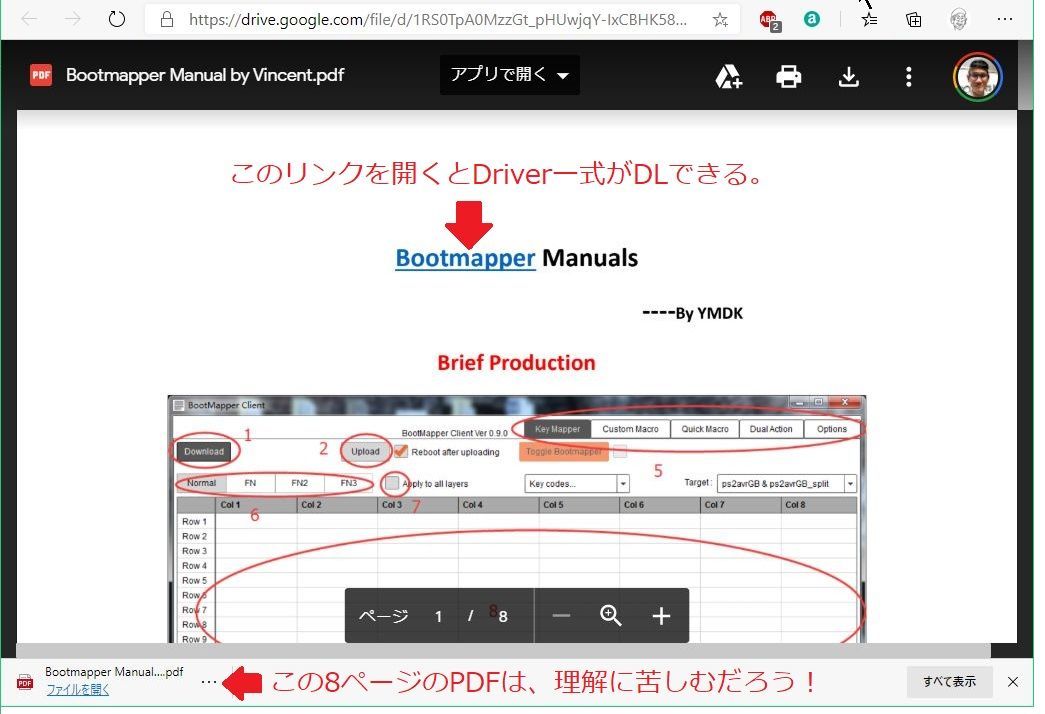Click the Upload button in BootMapper image

click(x=365, y=451)
